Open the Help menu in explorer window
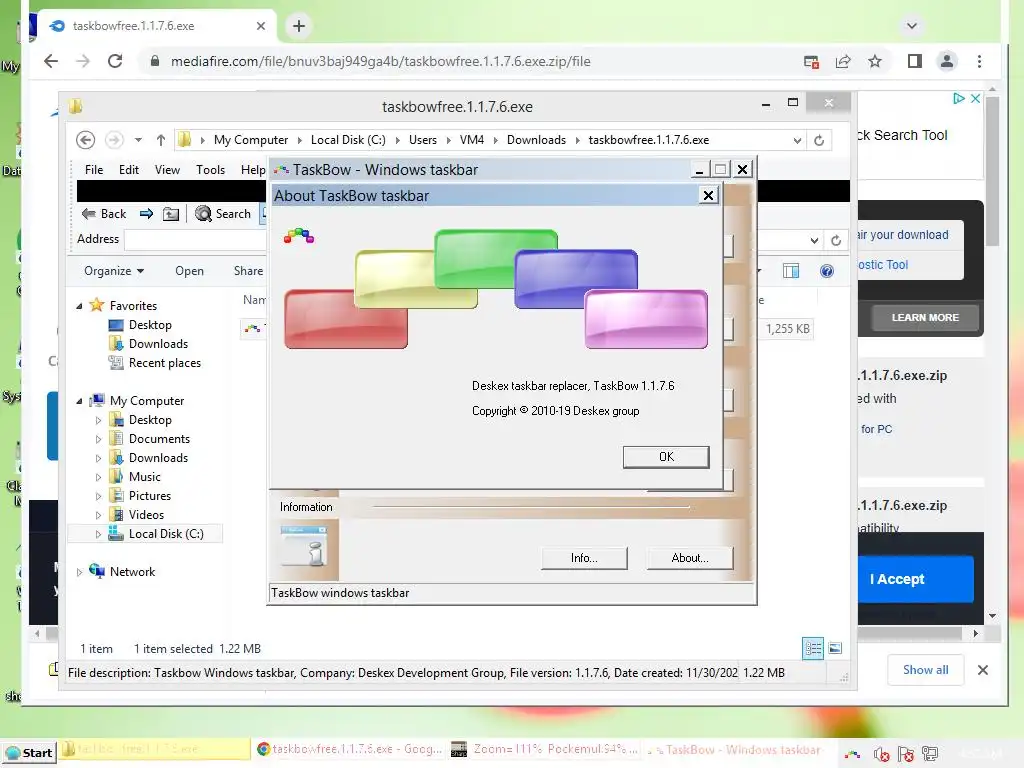The height and width of the screenshot is (768, 1024). click(x=253, y=170)
